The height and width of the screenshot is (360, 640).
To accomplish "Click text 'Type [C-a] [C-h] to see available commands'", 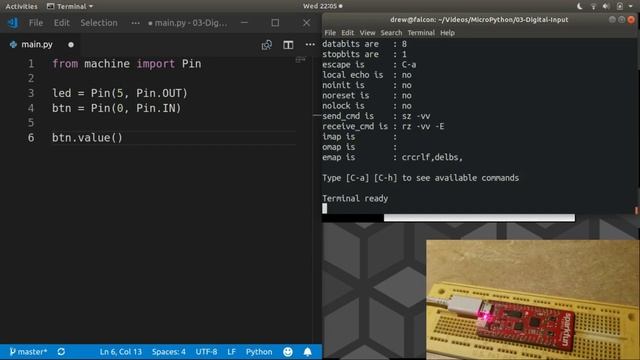I will point(420,178).
